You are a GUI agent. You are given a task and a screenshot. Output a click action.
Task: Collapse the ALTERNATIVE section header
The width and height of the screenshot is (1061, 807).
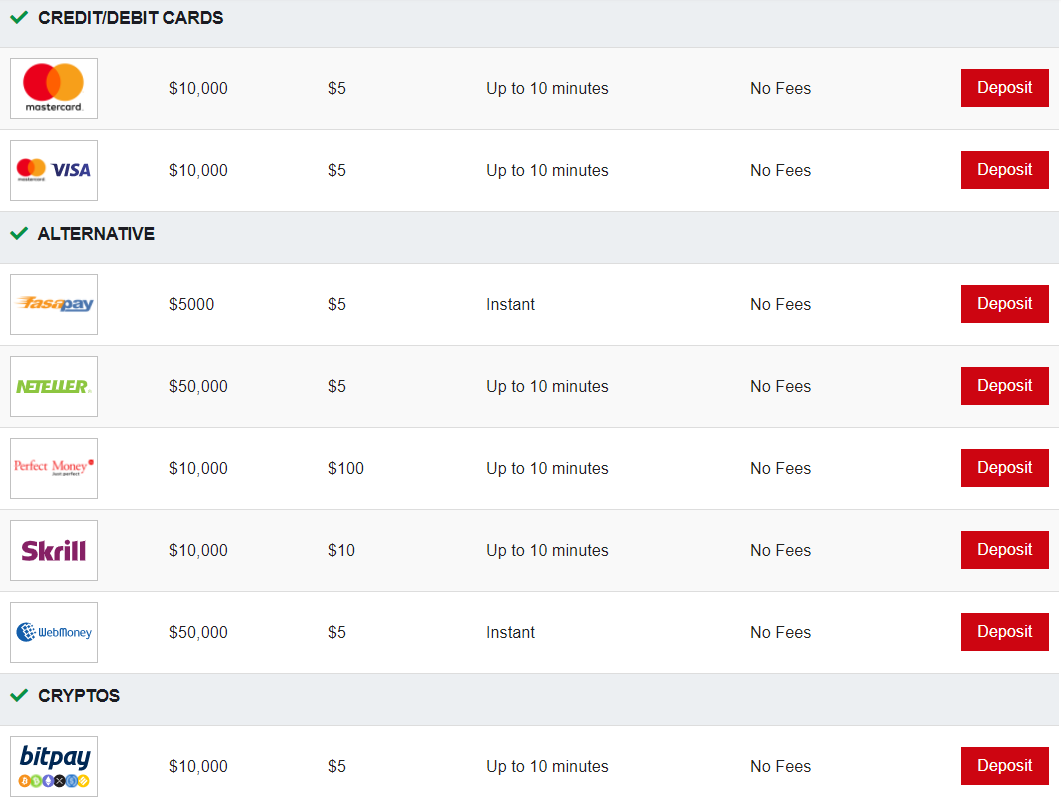tap(529, 237)
